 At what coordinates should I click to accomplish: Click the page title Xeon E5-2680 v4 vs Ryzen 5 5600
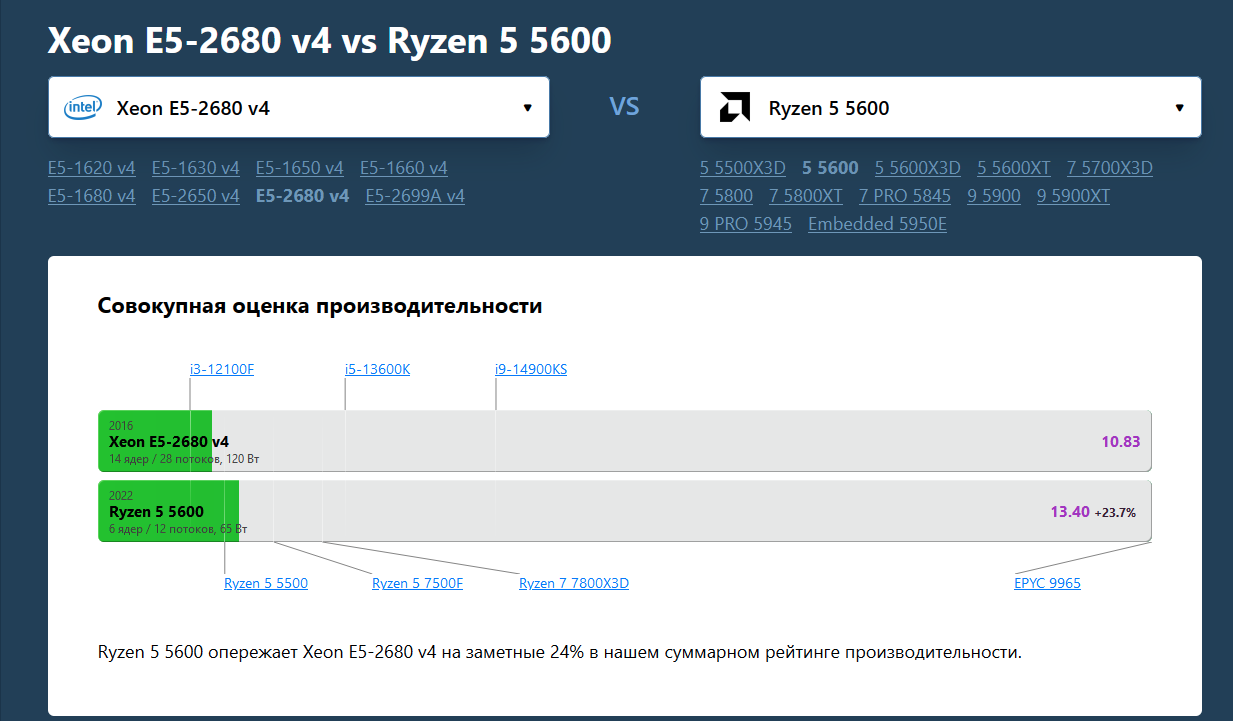click(x=330, y=40)
